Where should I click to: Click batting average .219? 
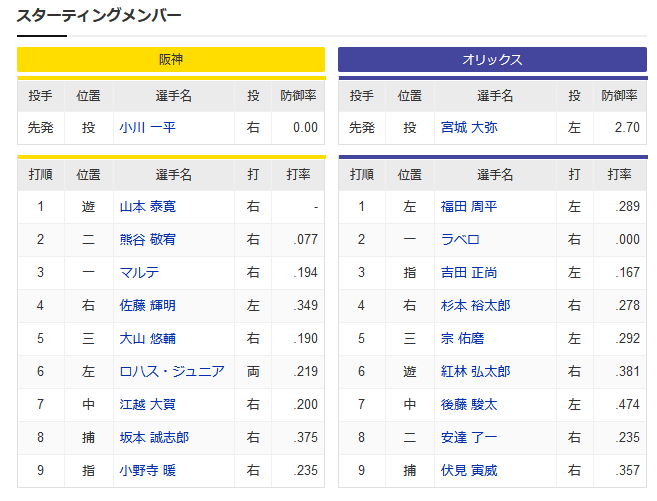(306, 372)
